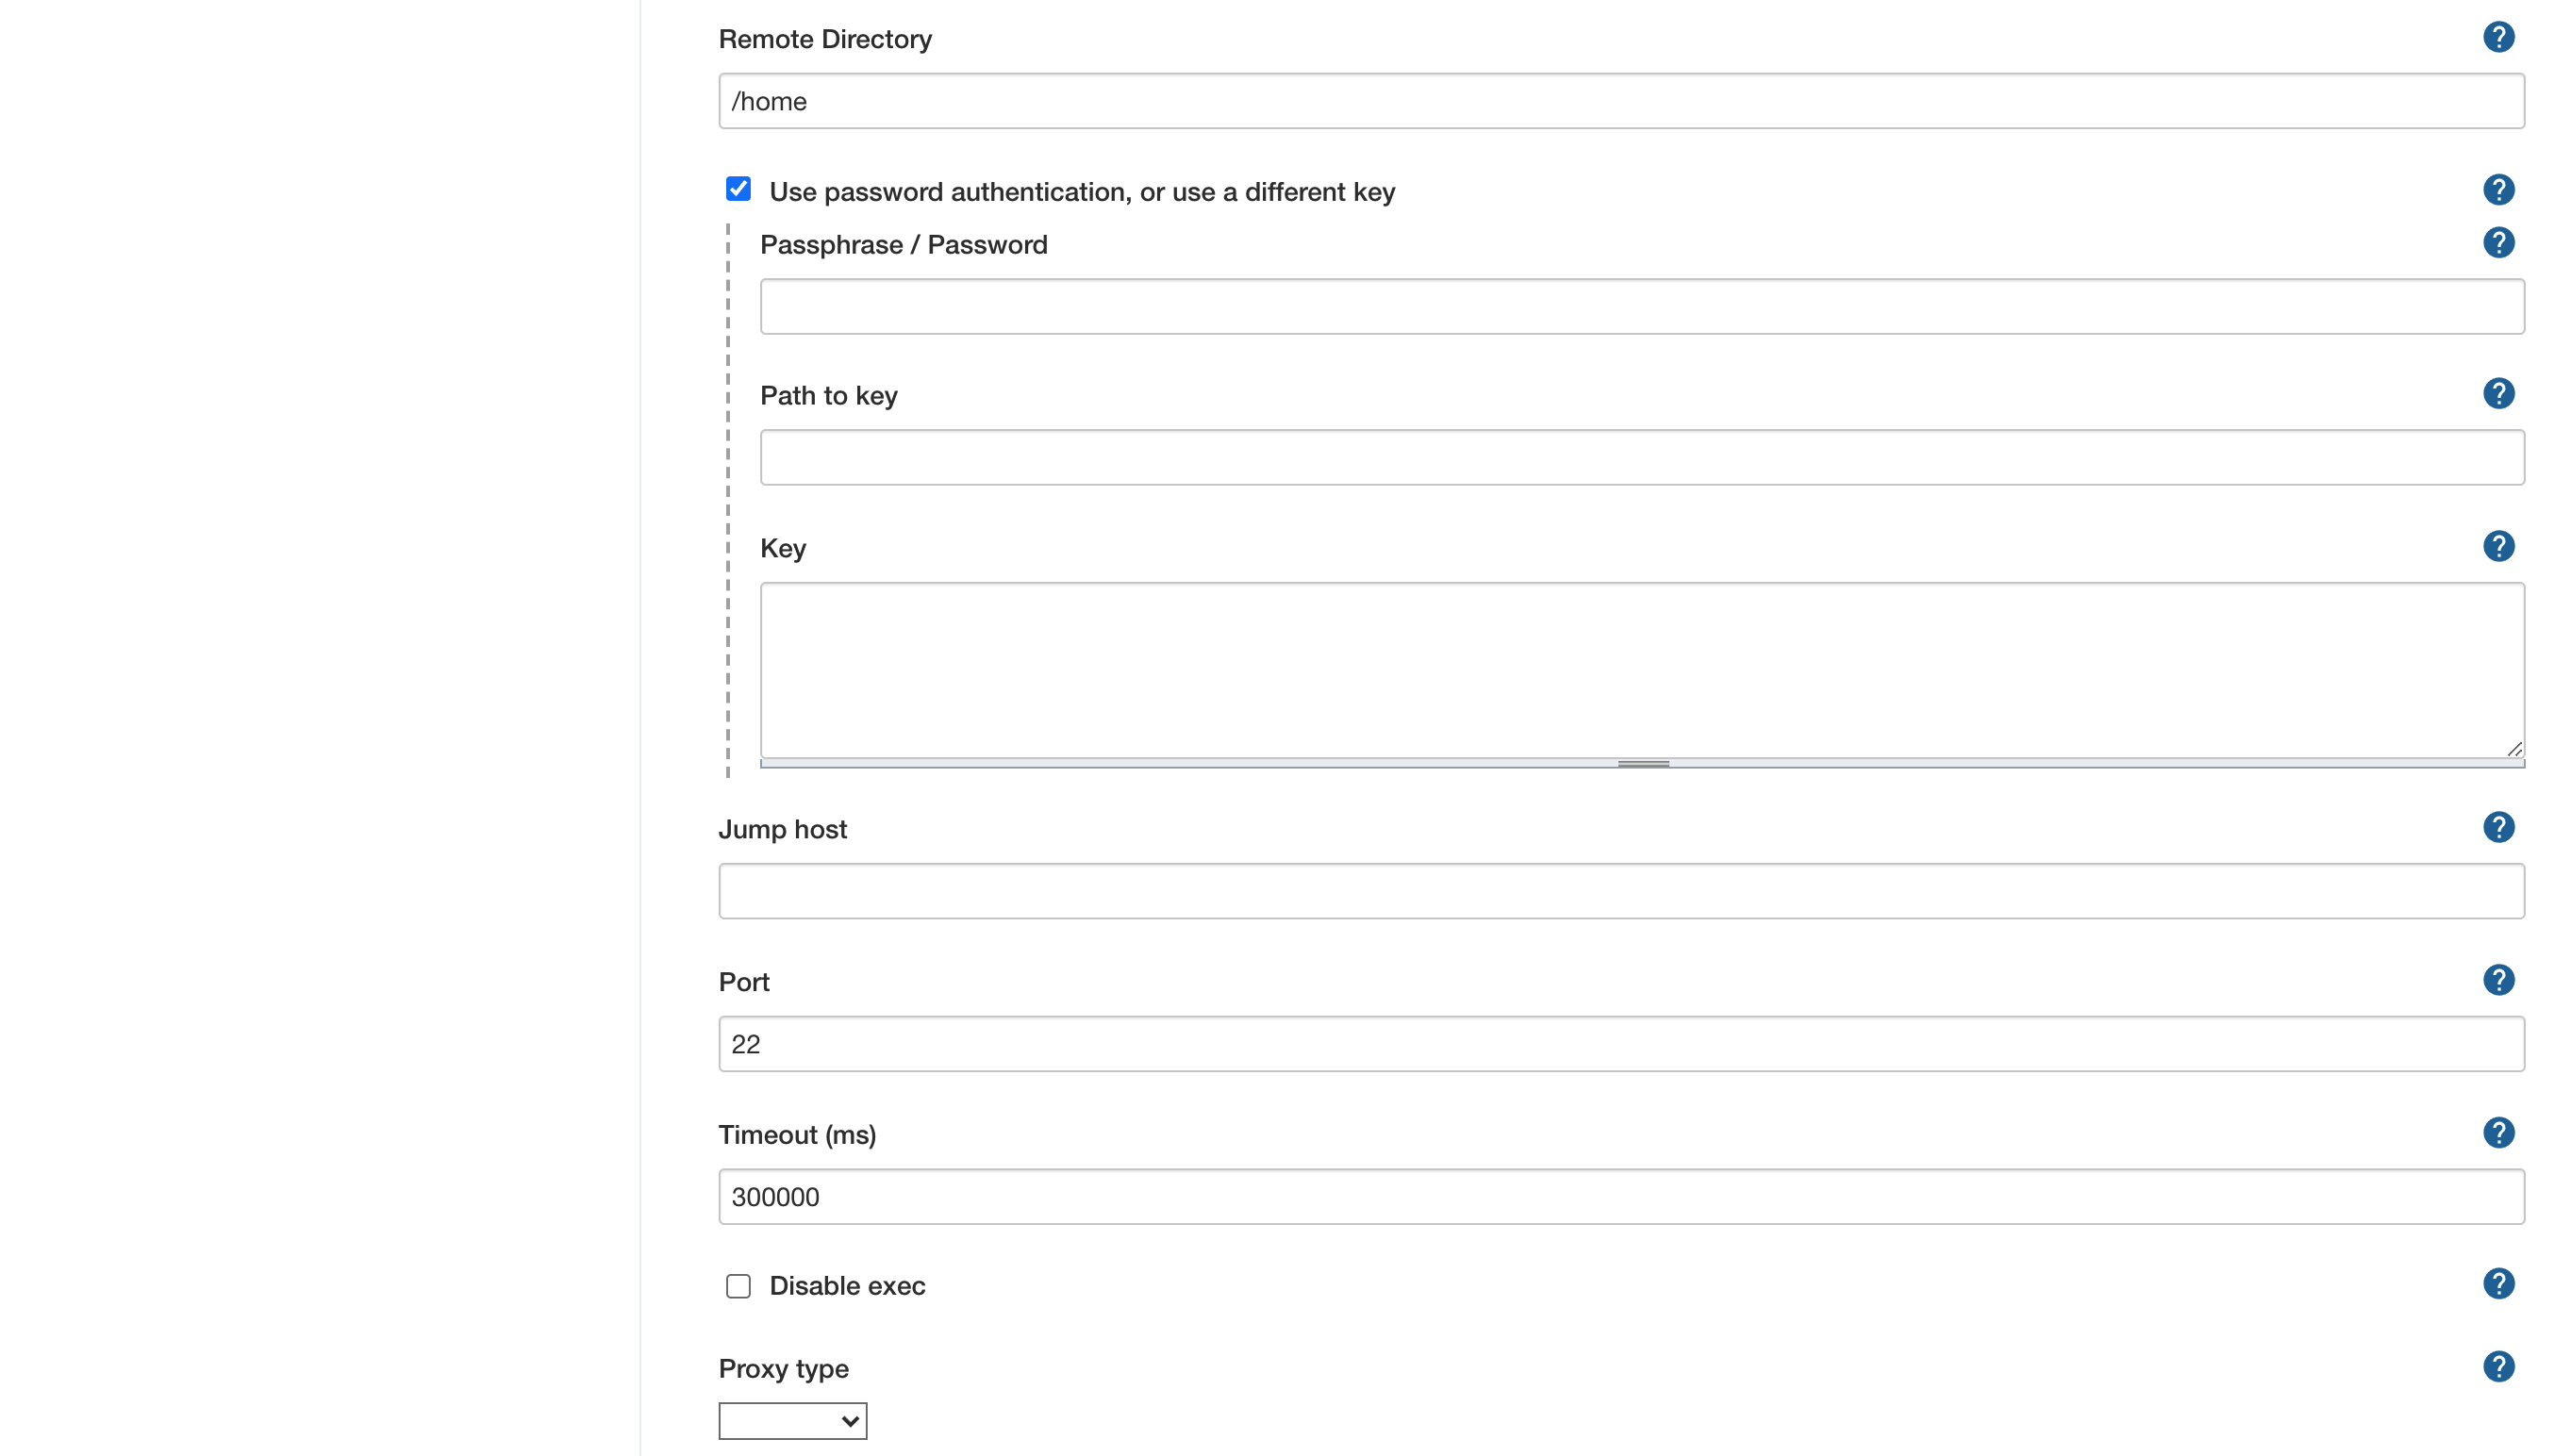Show help for password authentication option
This screenshot has height=1456, width=2571.
tap(2497, 190)
